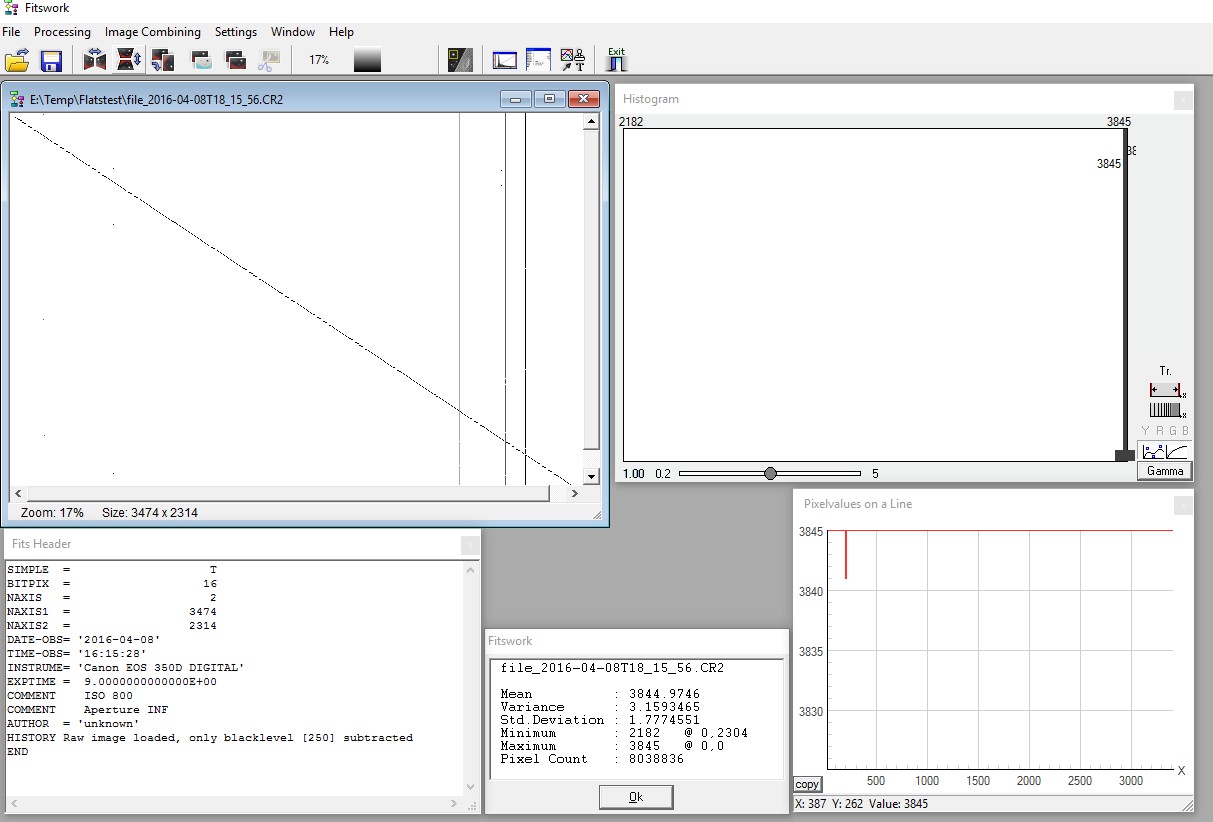
Task: Click the DATE-OBS header line
Action: pyautogui.click(x=83, y=639)
